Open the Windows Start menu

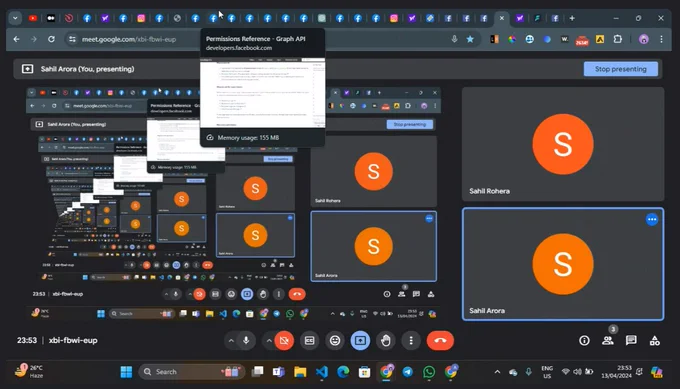(x=126, y=372)
